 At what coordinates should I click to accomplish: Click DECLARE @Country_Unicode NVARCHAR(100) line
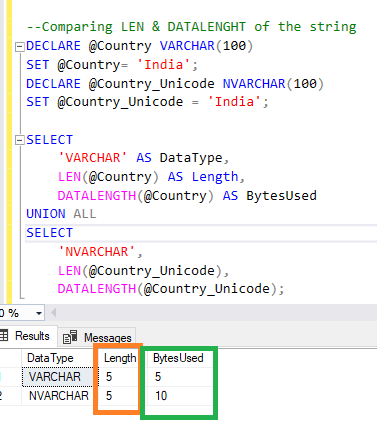click(x=175, y=84)
